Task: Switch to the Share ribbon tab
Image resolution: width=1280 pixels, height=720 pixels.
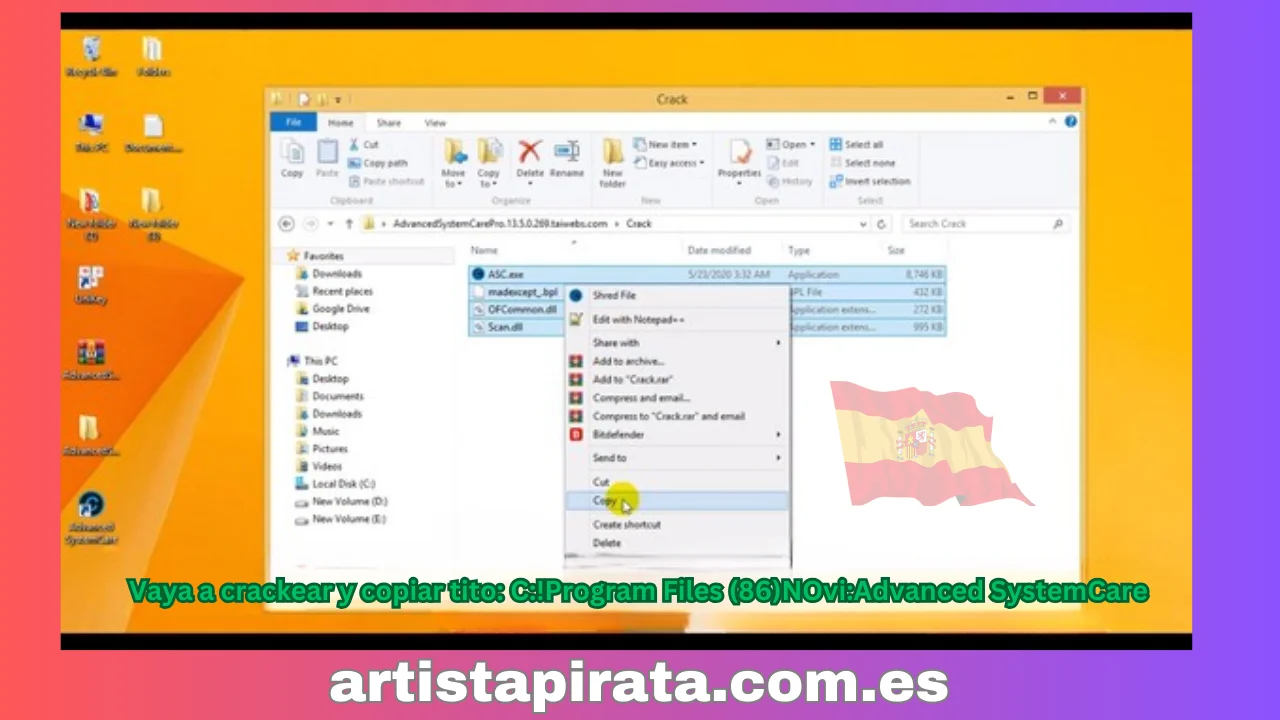Action: [389, 123]
